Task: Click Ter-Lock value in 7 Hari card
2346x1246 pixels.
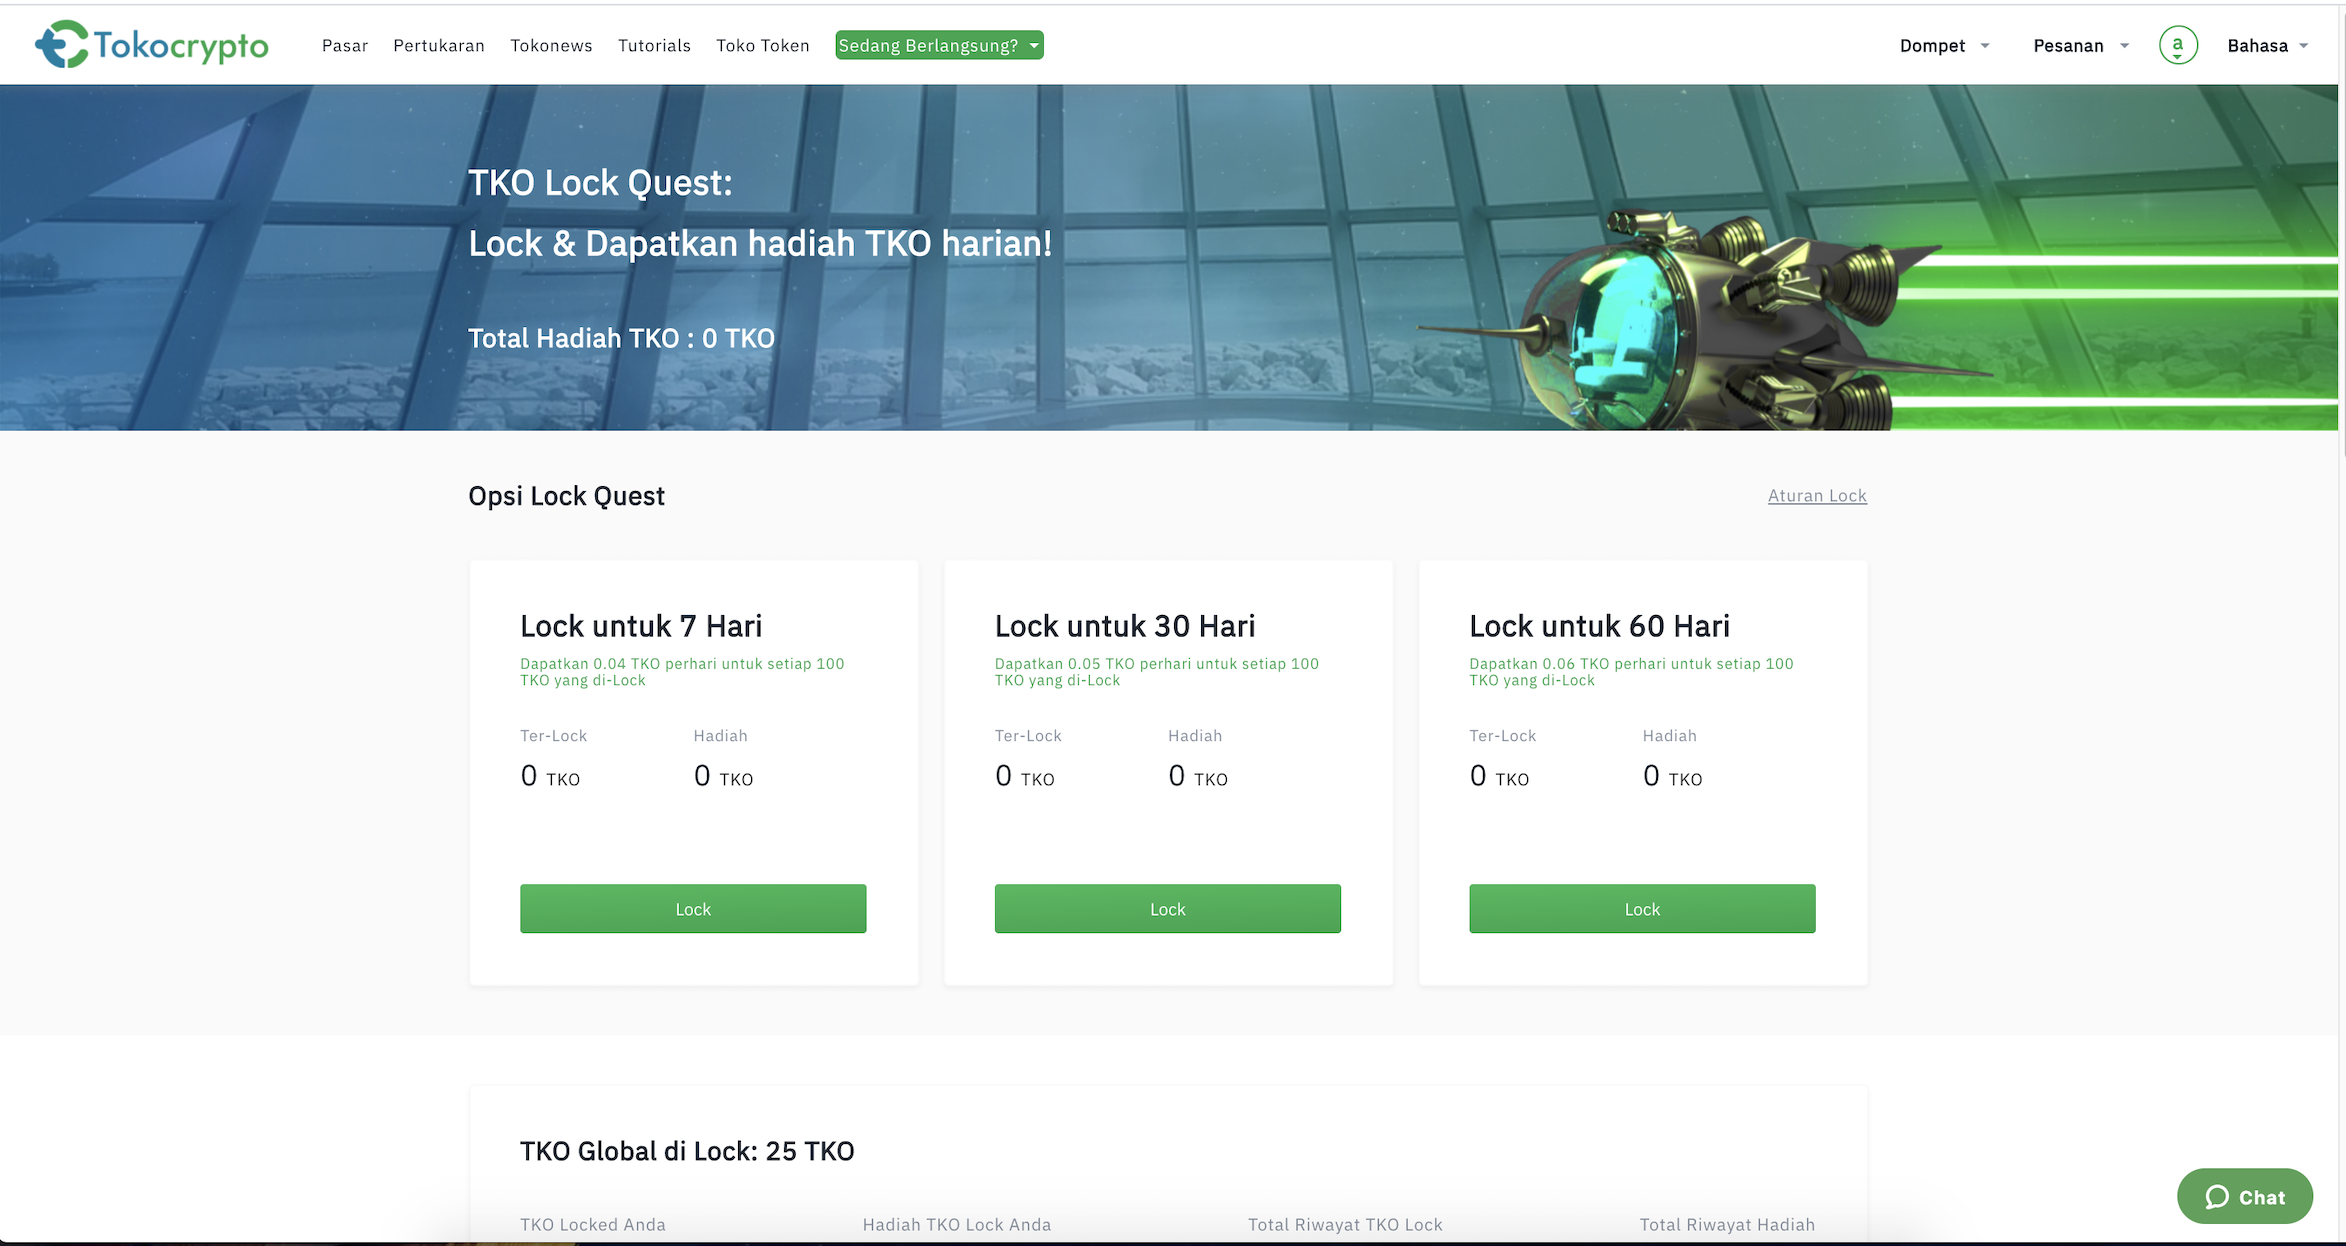Action: pos(550,776)
